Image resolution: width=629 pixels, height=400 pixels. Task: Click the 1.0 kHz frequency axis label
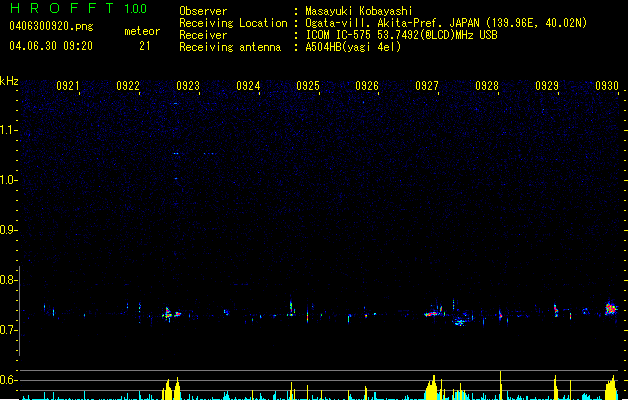pos(9,180)
